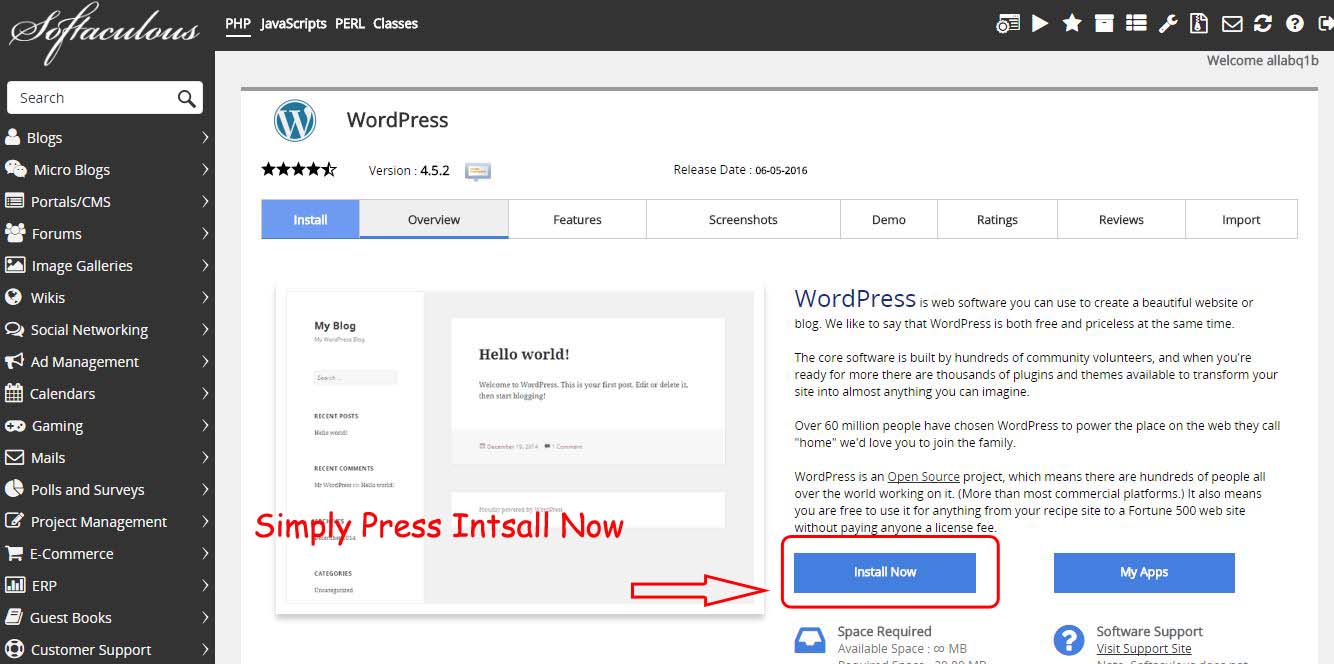Open the control panel icon in top toolbar
The width and height of the screenshot is (1334, 664).
pos(1008,24)
